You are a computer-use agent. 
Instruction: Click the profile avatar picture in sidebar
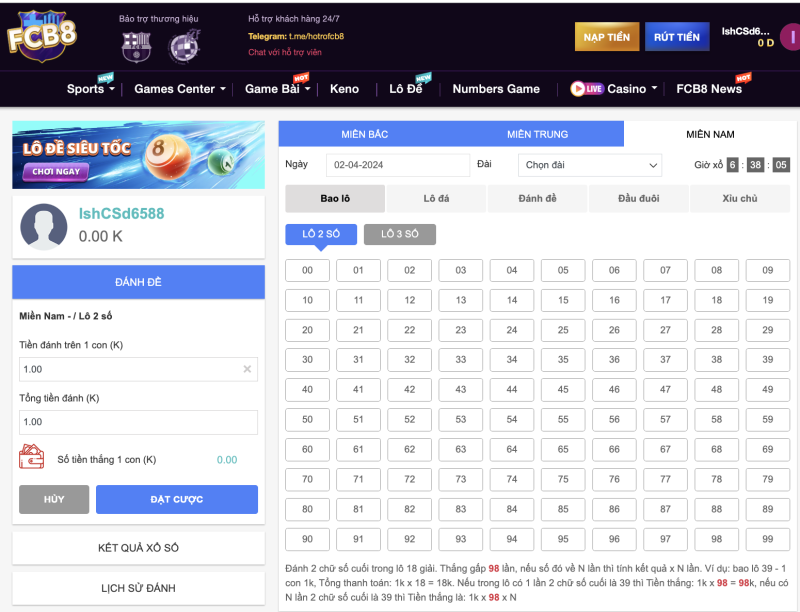coord(43,225)
